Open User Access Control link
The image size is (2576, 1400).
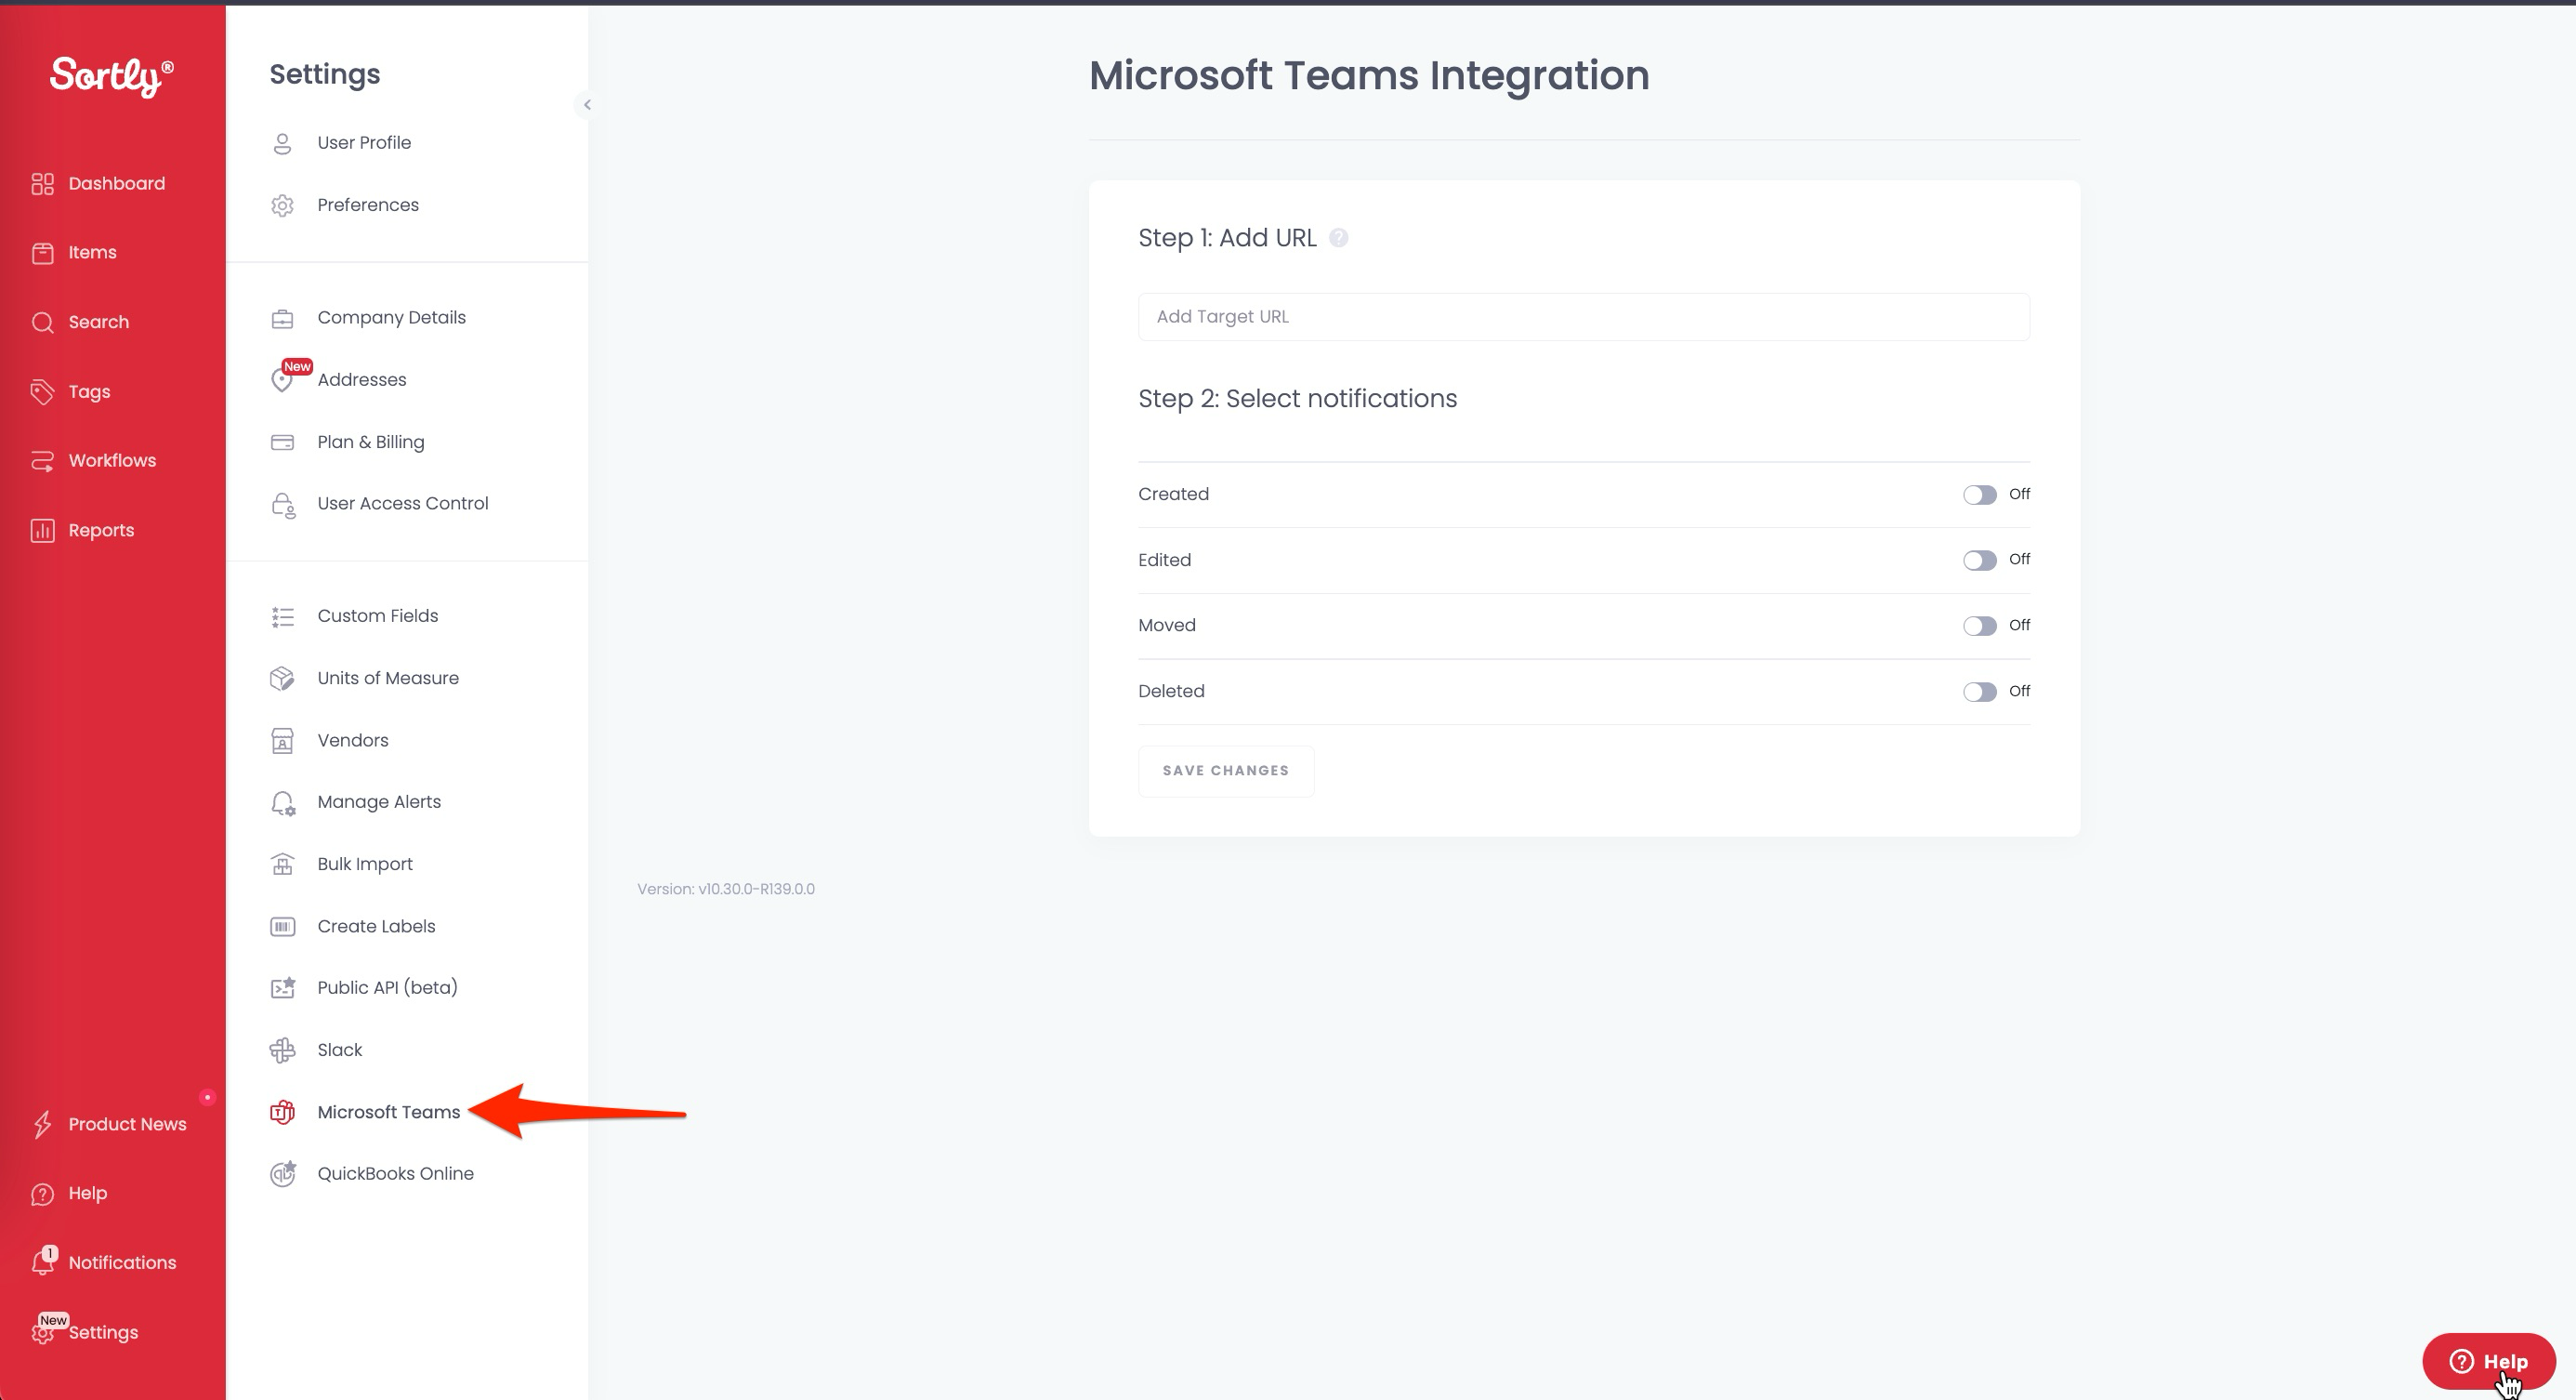point(402,504)
